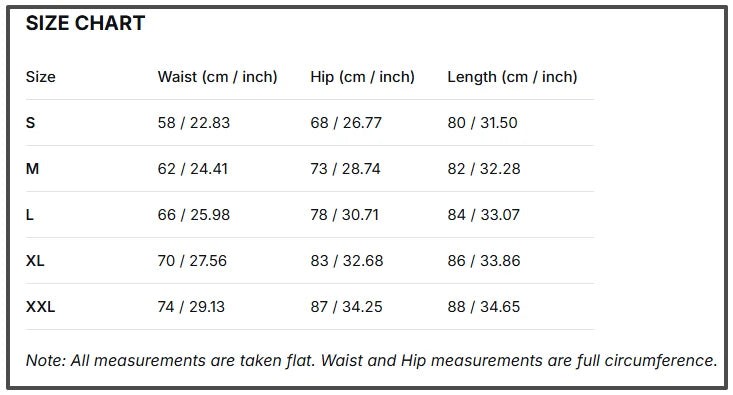Select the S size row label
Screen dimensions: 733x395
pyautogui.click(x=30, y=122)
